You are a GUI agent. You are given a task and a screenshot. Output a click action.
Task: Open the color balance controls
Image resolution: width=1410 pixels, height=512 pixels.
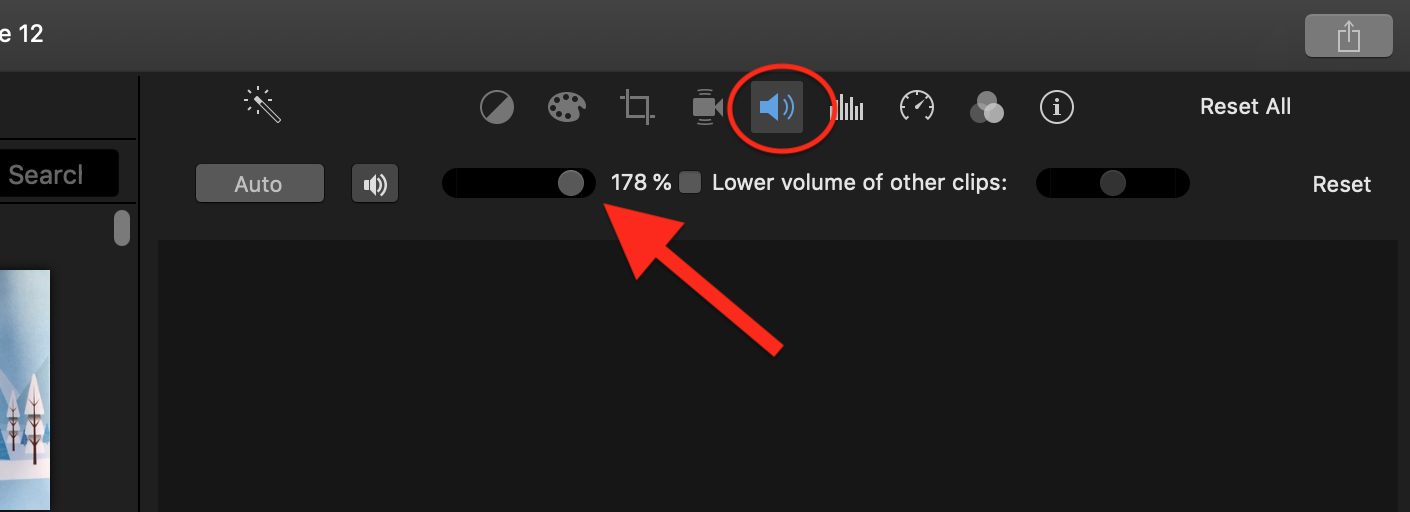pos(497,107)
